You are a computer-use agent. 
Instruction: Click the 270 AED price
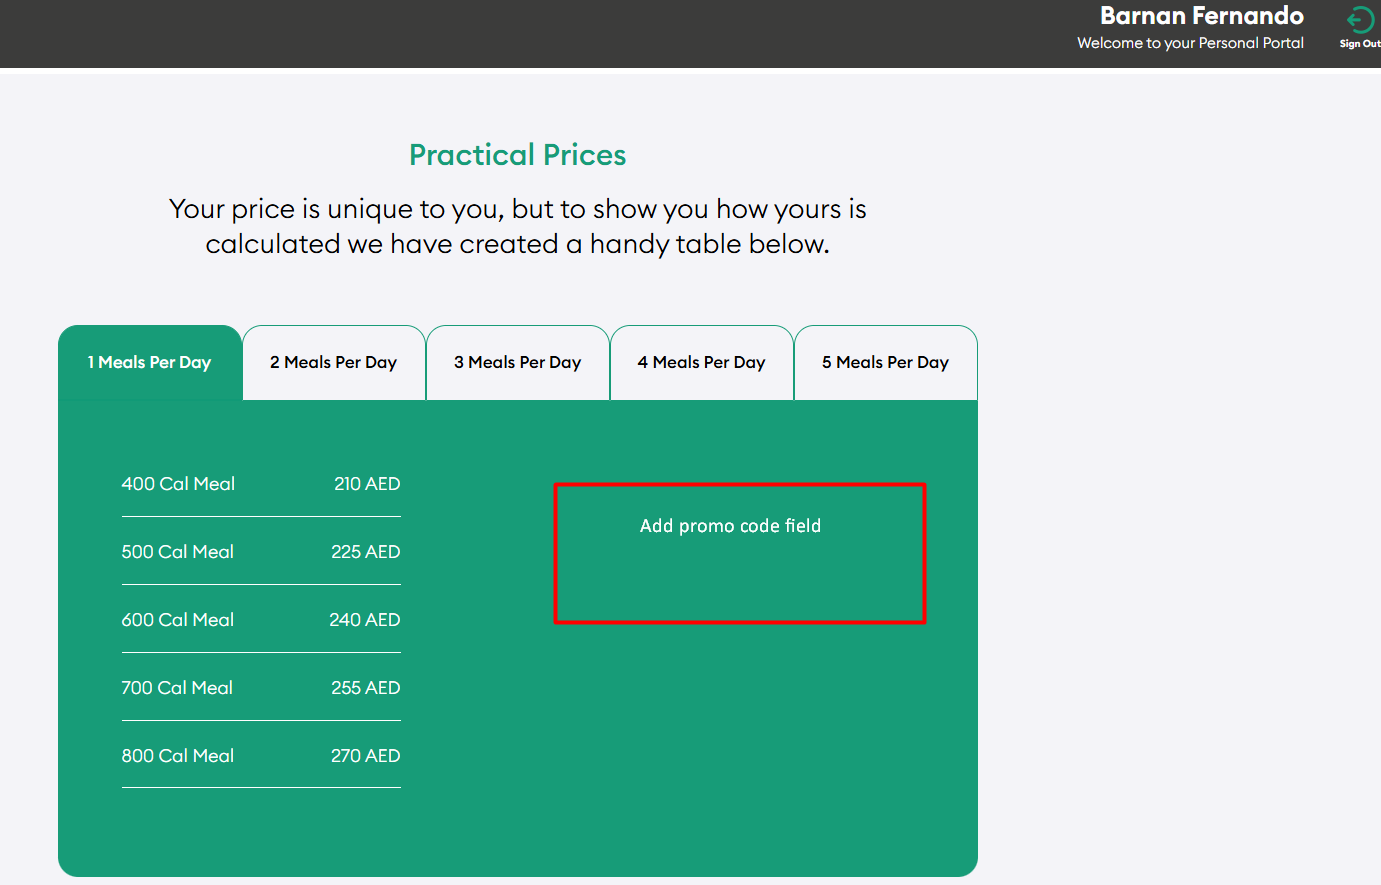[x=366, y=756]
